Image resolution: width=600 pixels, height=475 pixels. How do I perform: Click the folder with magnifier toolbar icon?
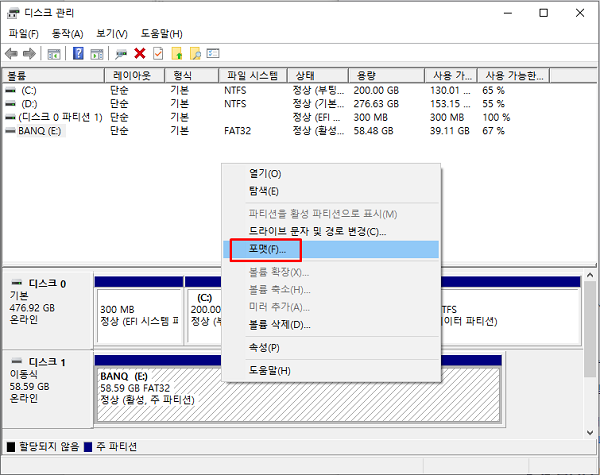coord(195,53)
